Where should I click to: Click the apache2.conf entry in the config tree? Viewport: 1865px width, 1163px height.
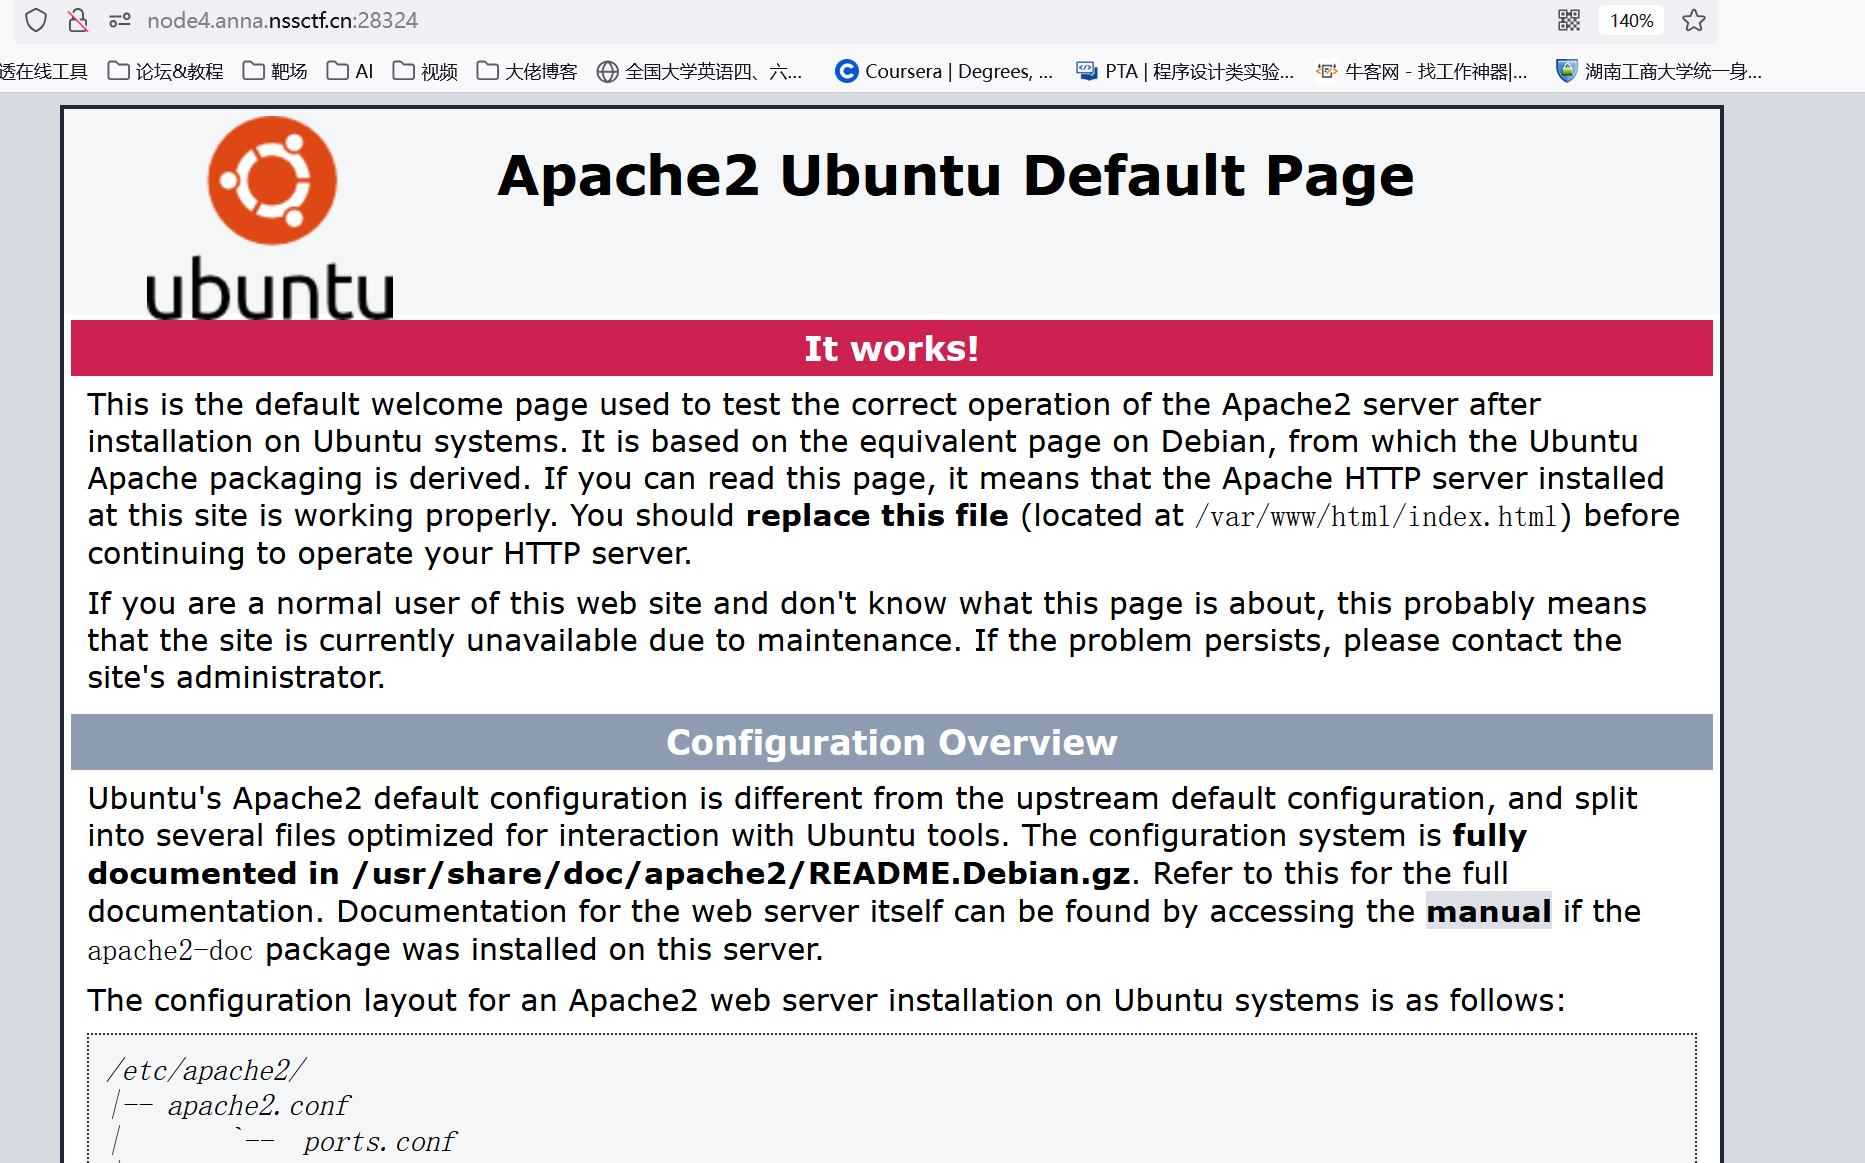[259, 1106]
